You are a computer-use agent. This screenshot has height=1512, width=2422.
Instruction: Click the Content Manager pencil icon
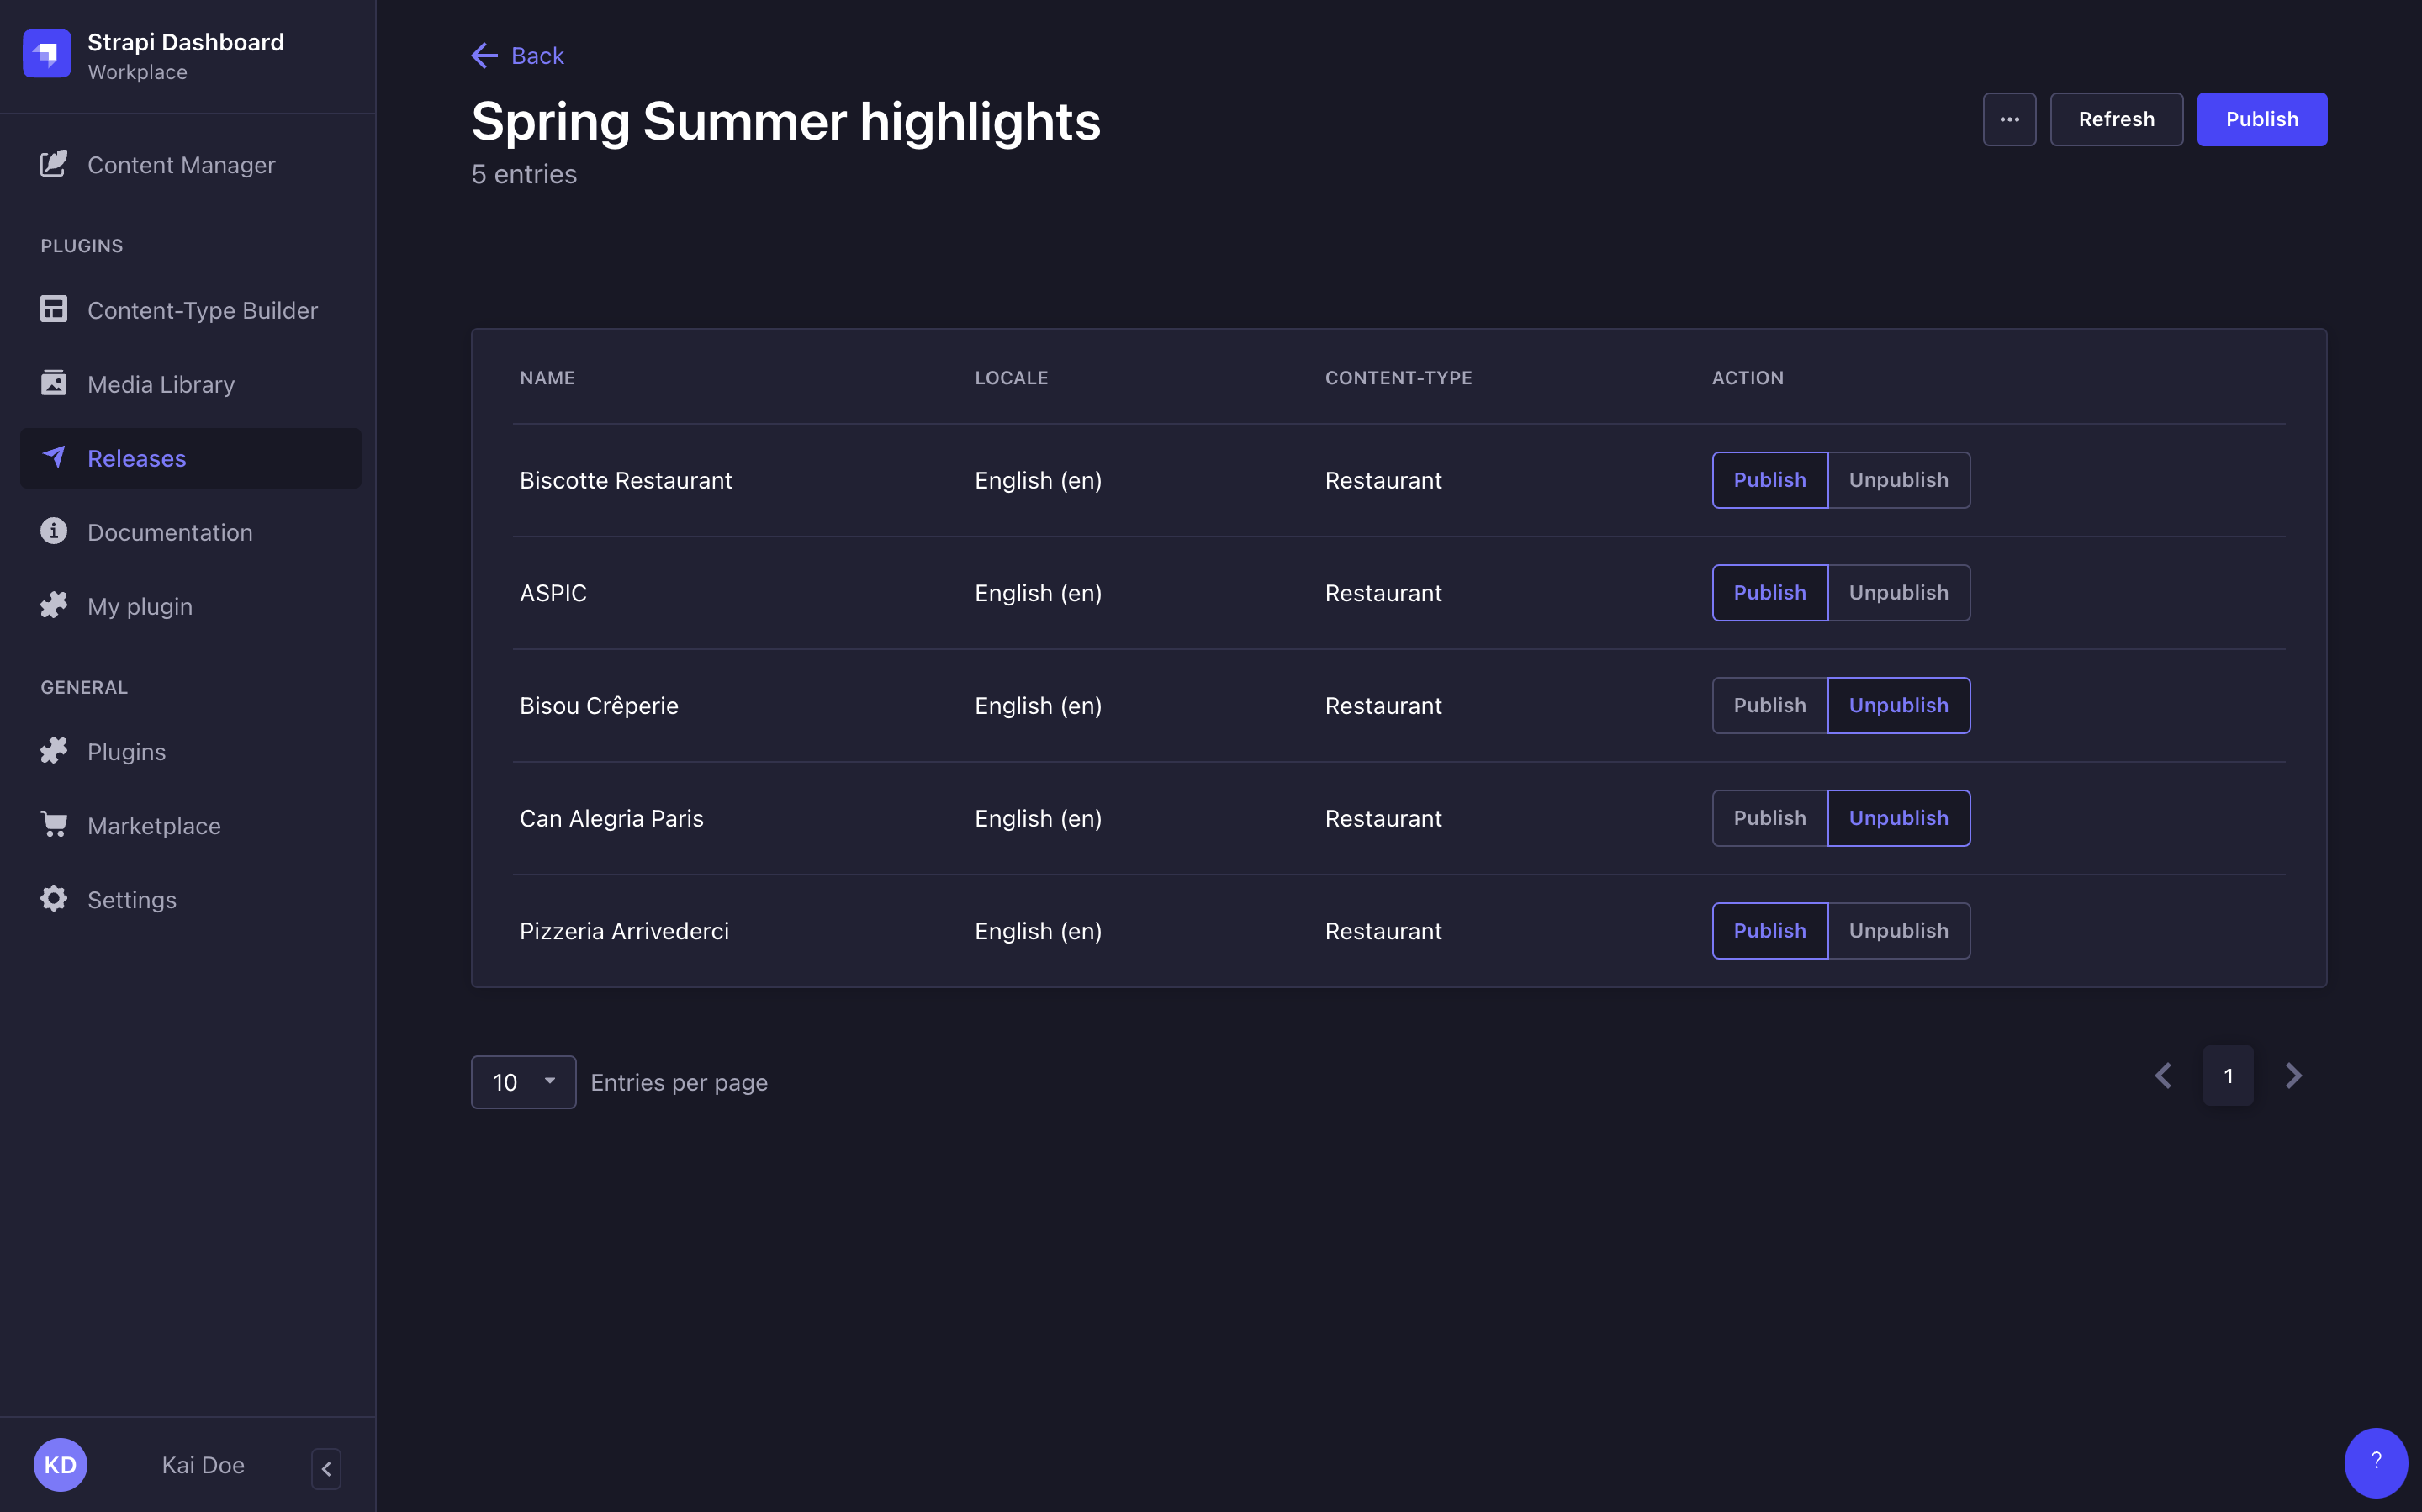(x=54, y=164)
